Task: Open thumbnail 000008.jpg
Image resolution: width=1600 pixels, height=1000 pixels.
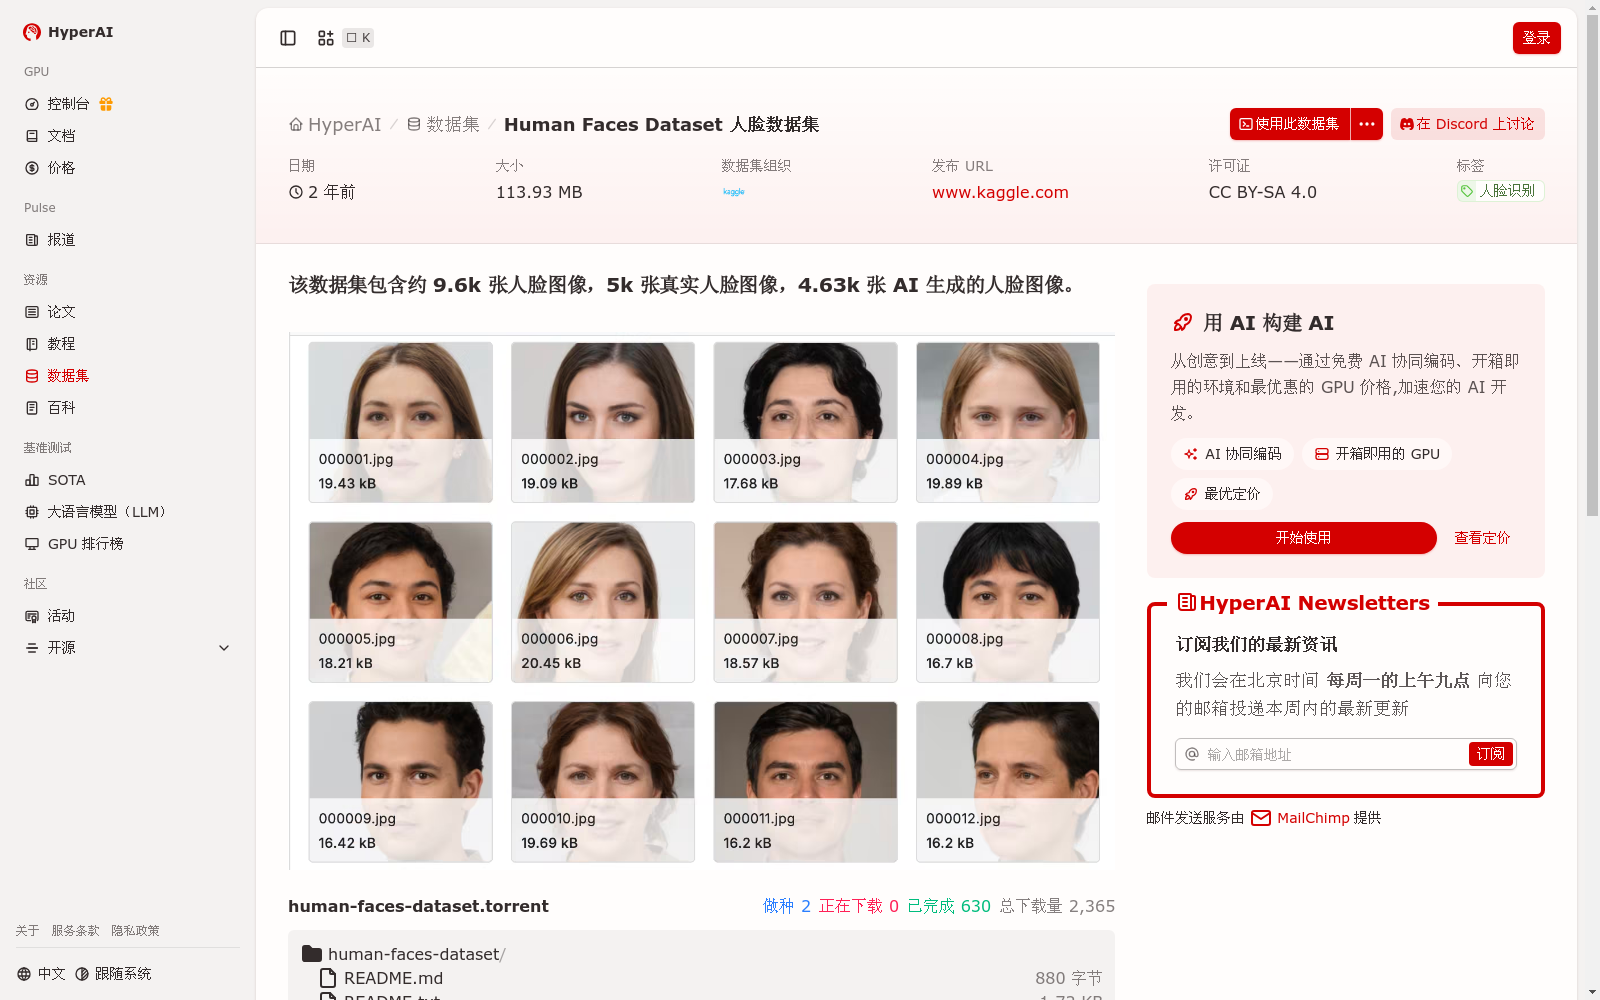Action: pos(1008,602)
